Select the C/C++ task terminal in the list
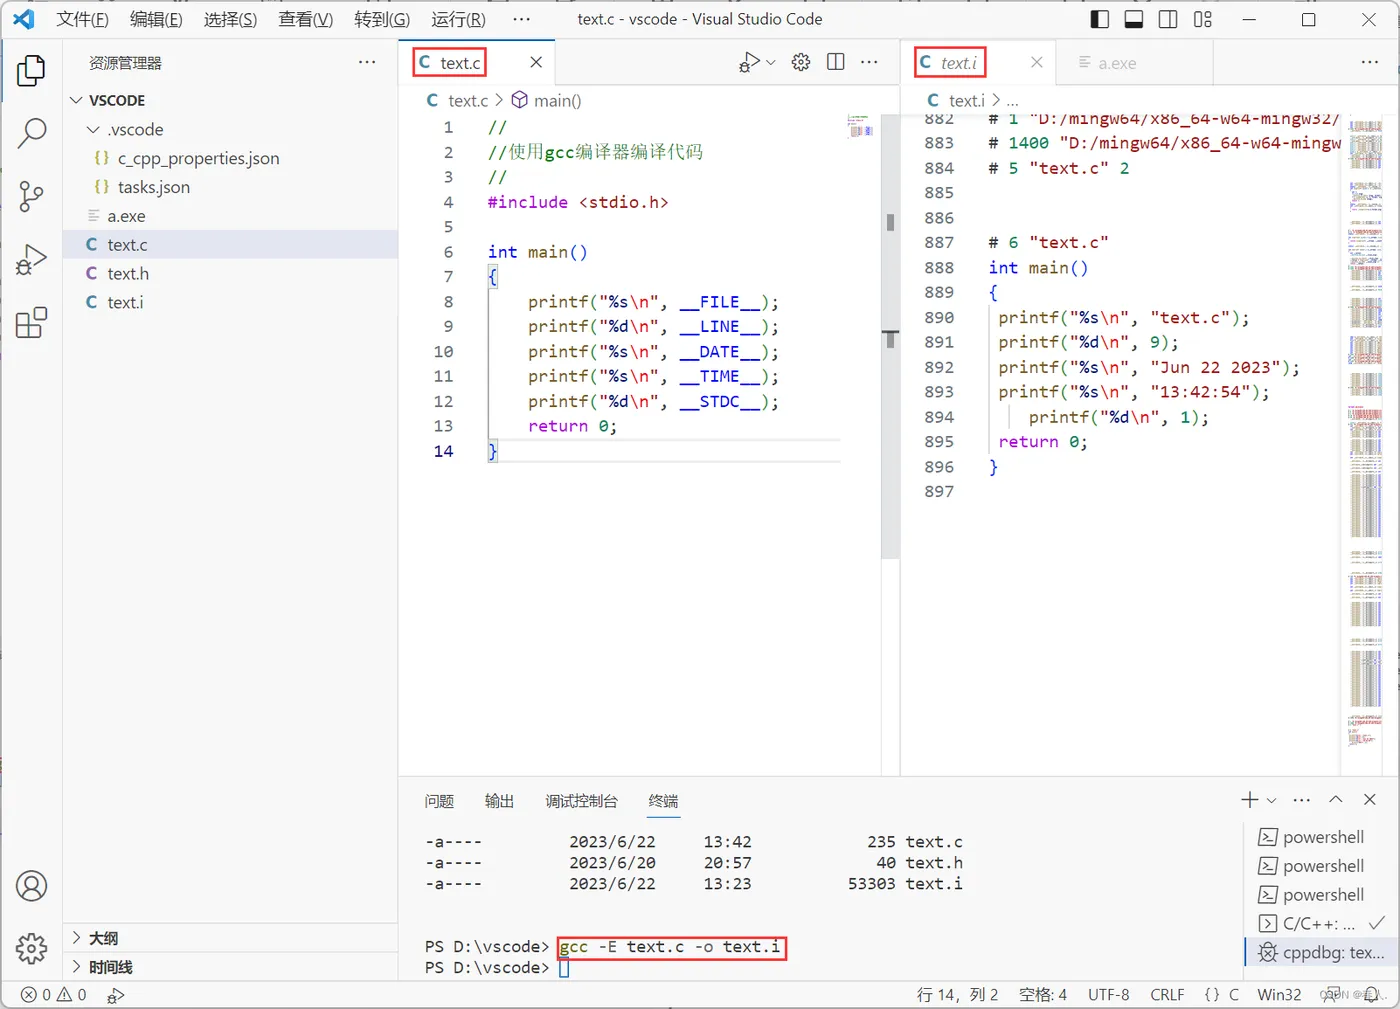The image size is (1400, 1009). pos(1320,924)
